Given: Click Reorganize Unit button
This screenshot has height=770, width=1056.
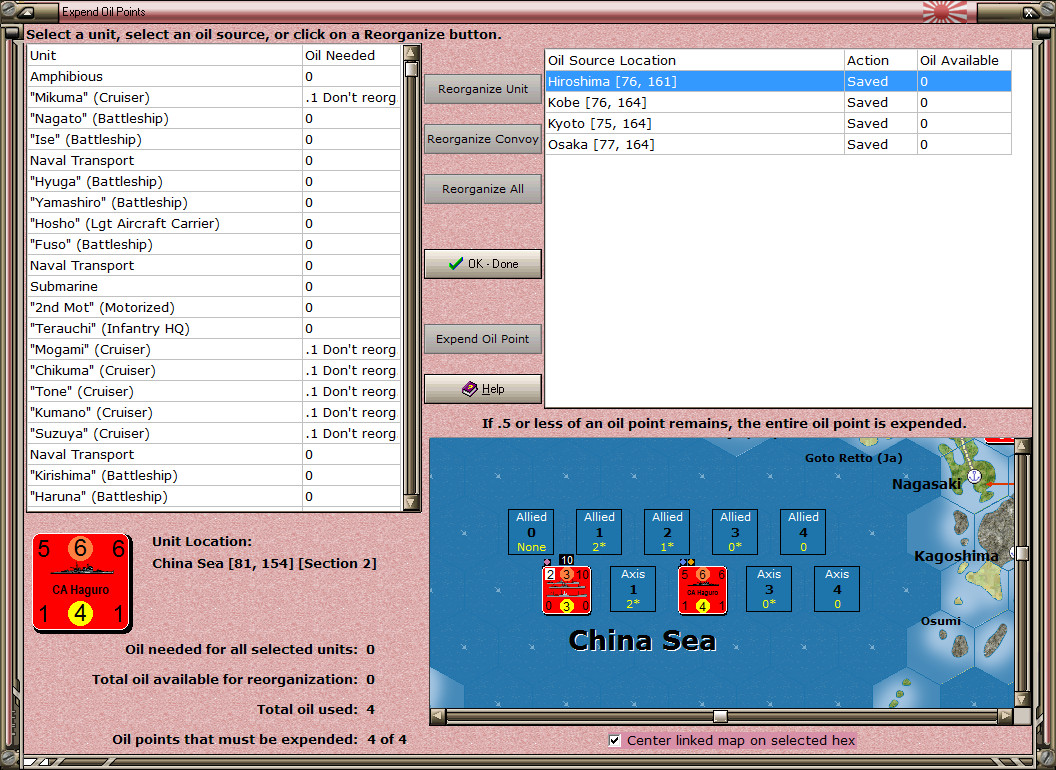Looking at the screenshot, I should point(483,89).
